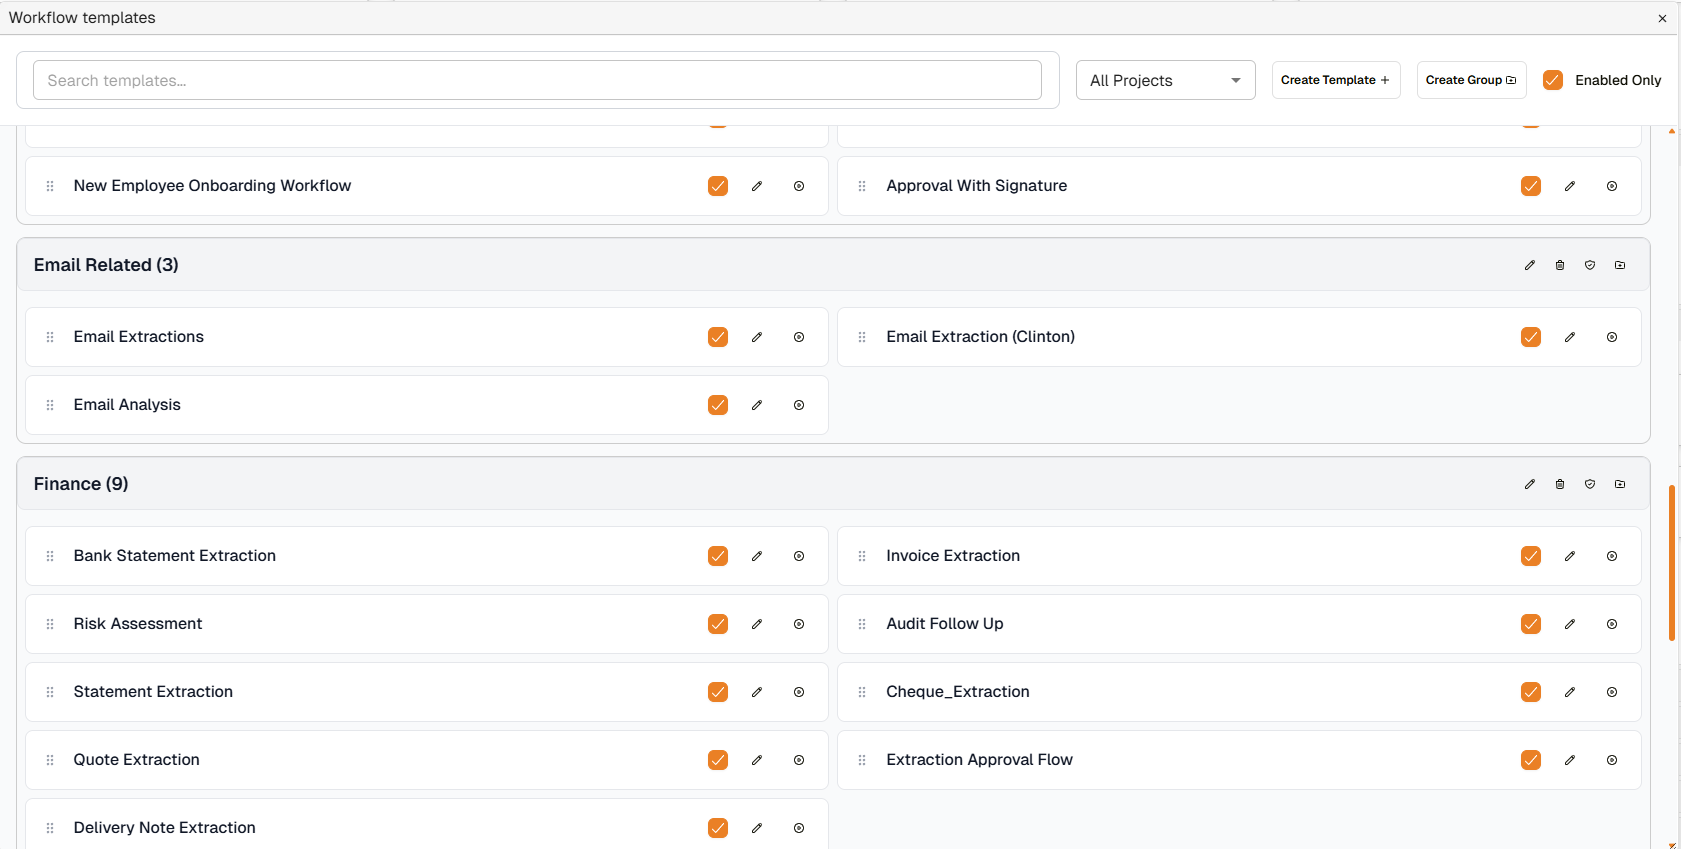Select the Risk Assessment template name
This screenshot has height=849, width=1681.
(x=138, y=624)
